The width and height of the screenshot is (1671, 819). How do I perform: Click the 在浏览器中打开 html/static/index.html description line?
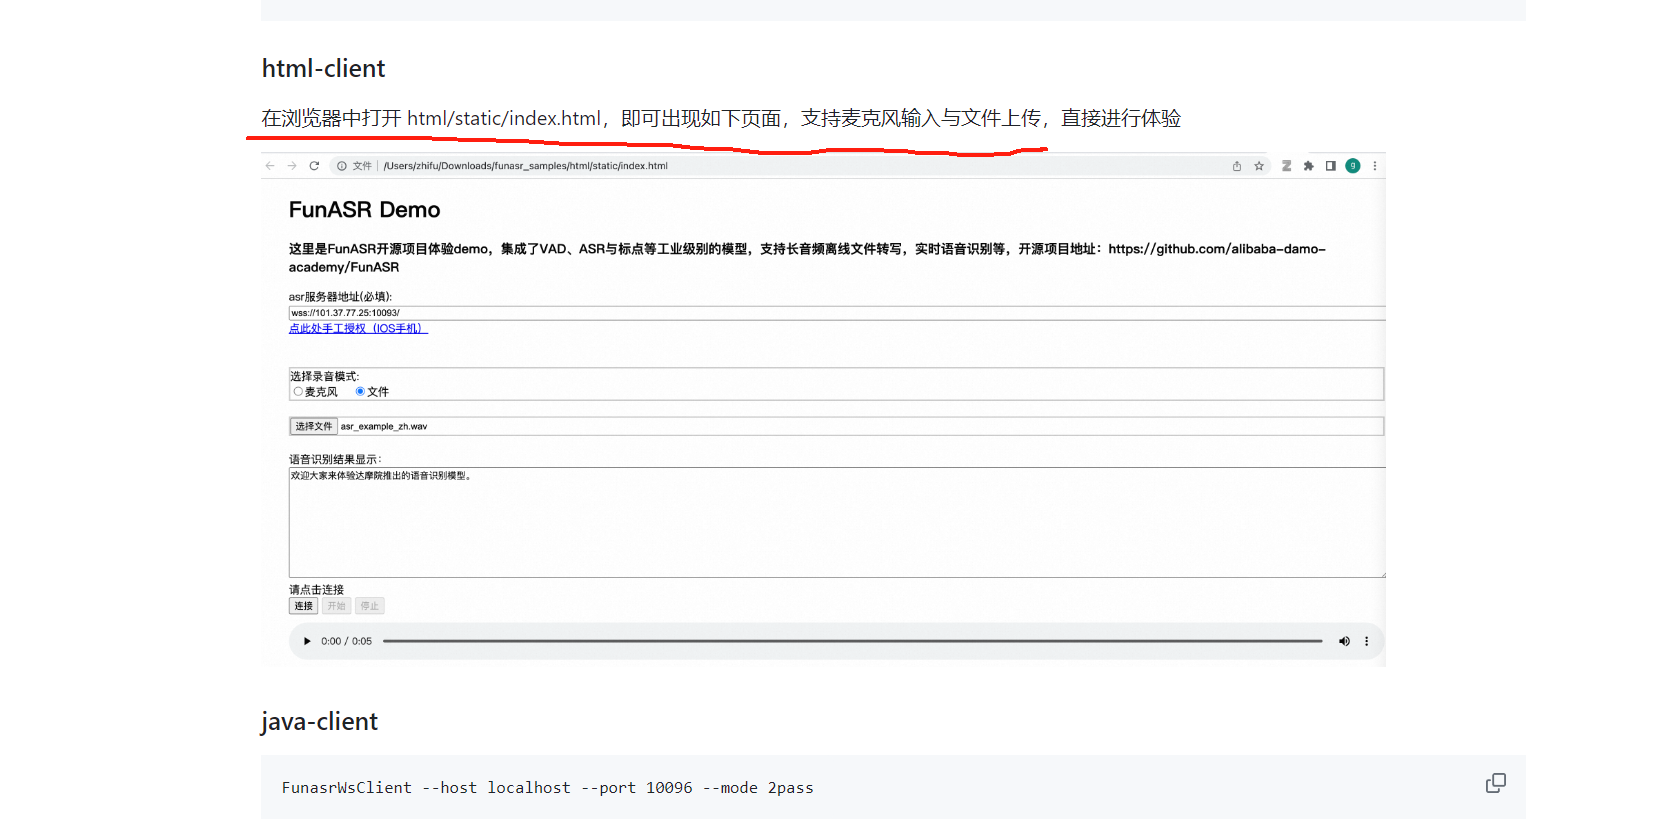[x=721, y=118]
